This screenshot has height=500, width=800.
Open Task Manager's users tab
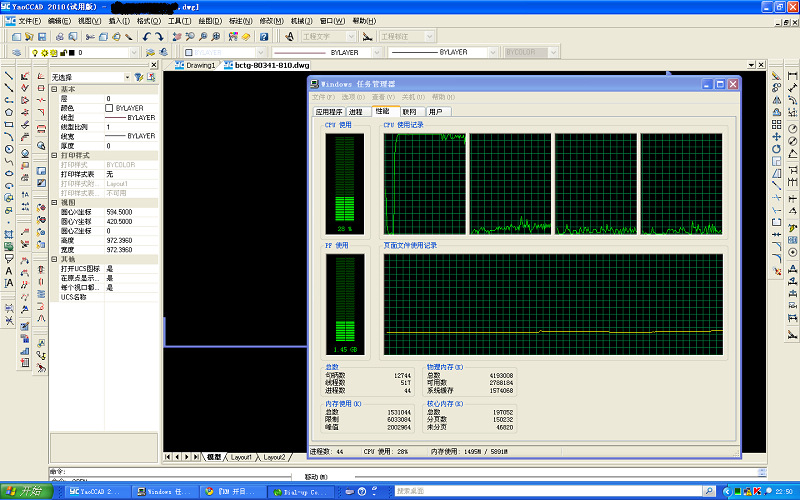coord(436,112)
